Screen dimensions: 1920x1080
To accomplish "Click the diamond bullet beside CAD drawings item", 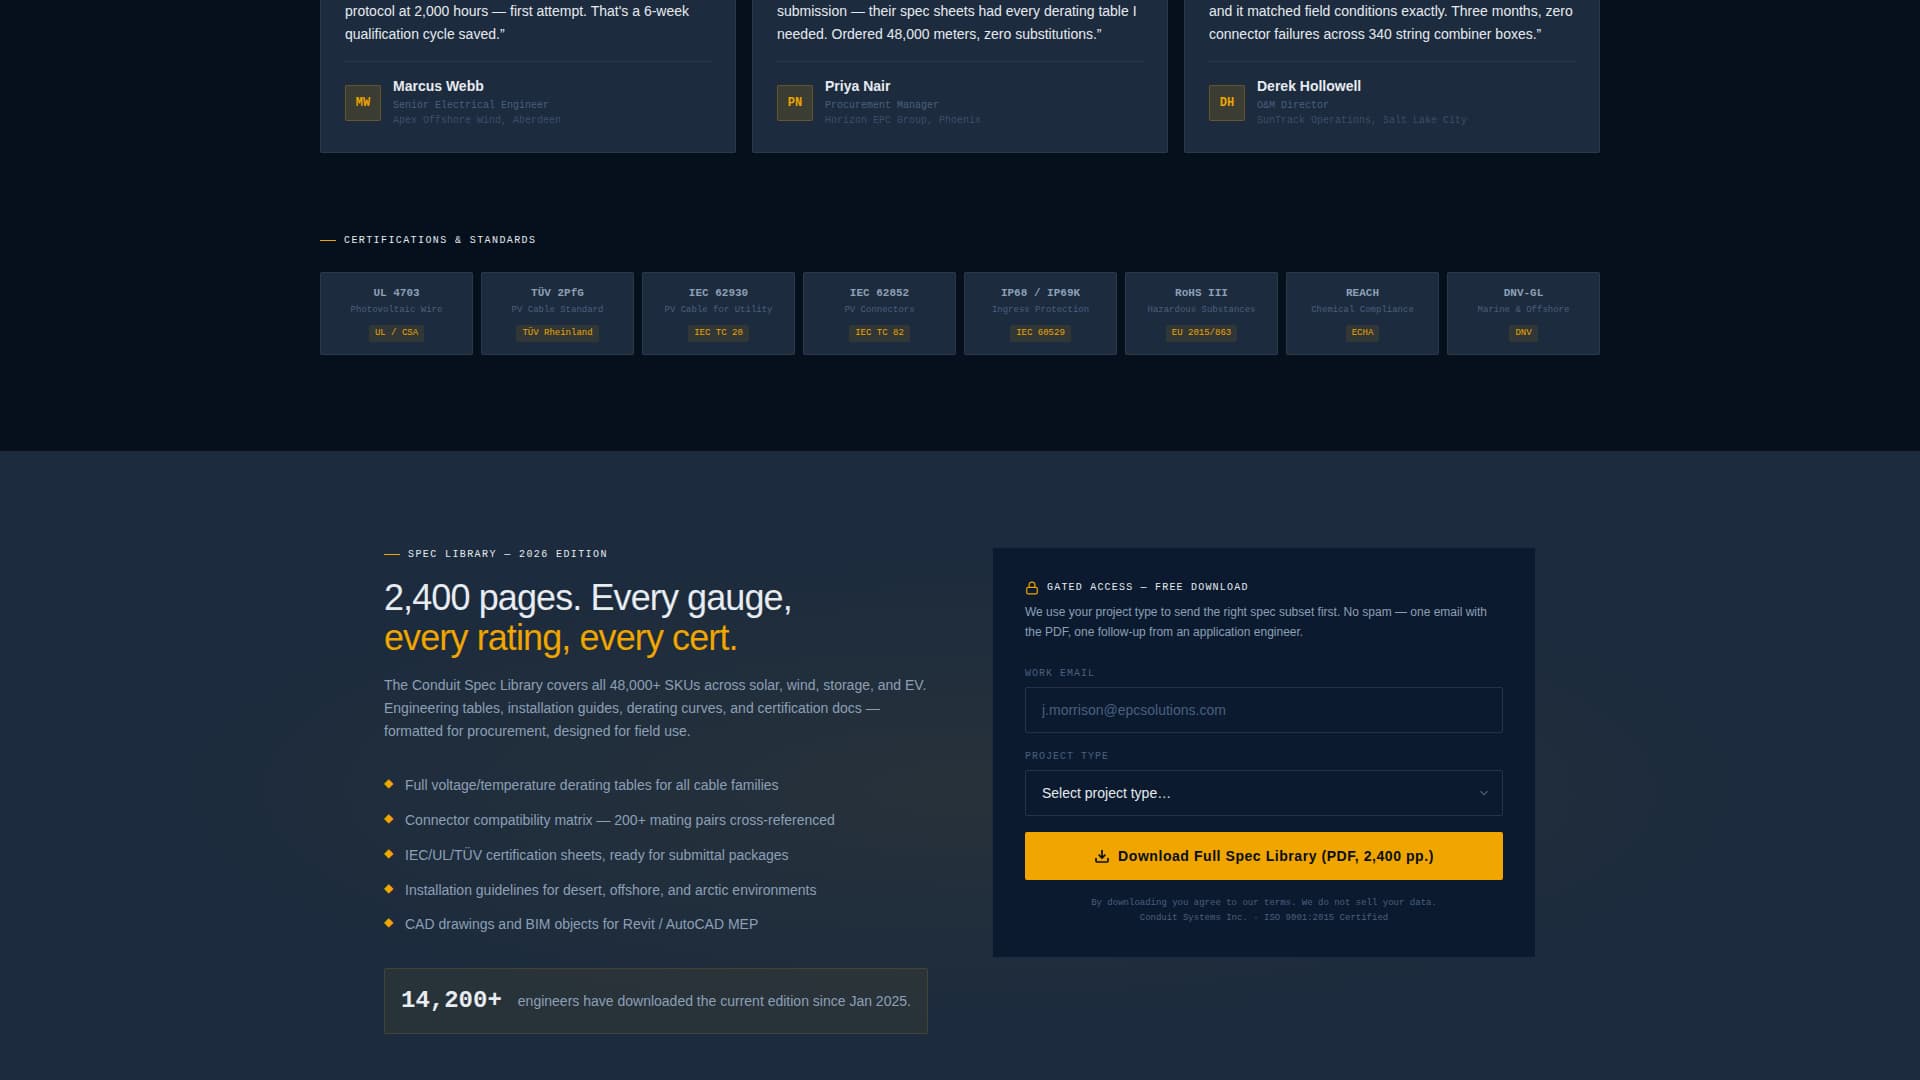I will point(389,923).
